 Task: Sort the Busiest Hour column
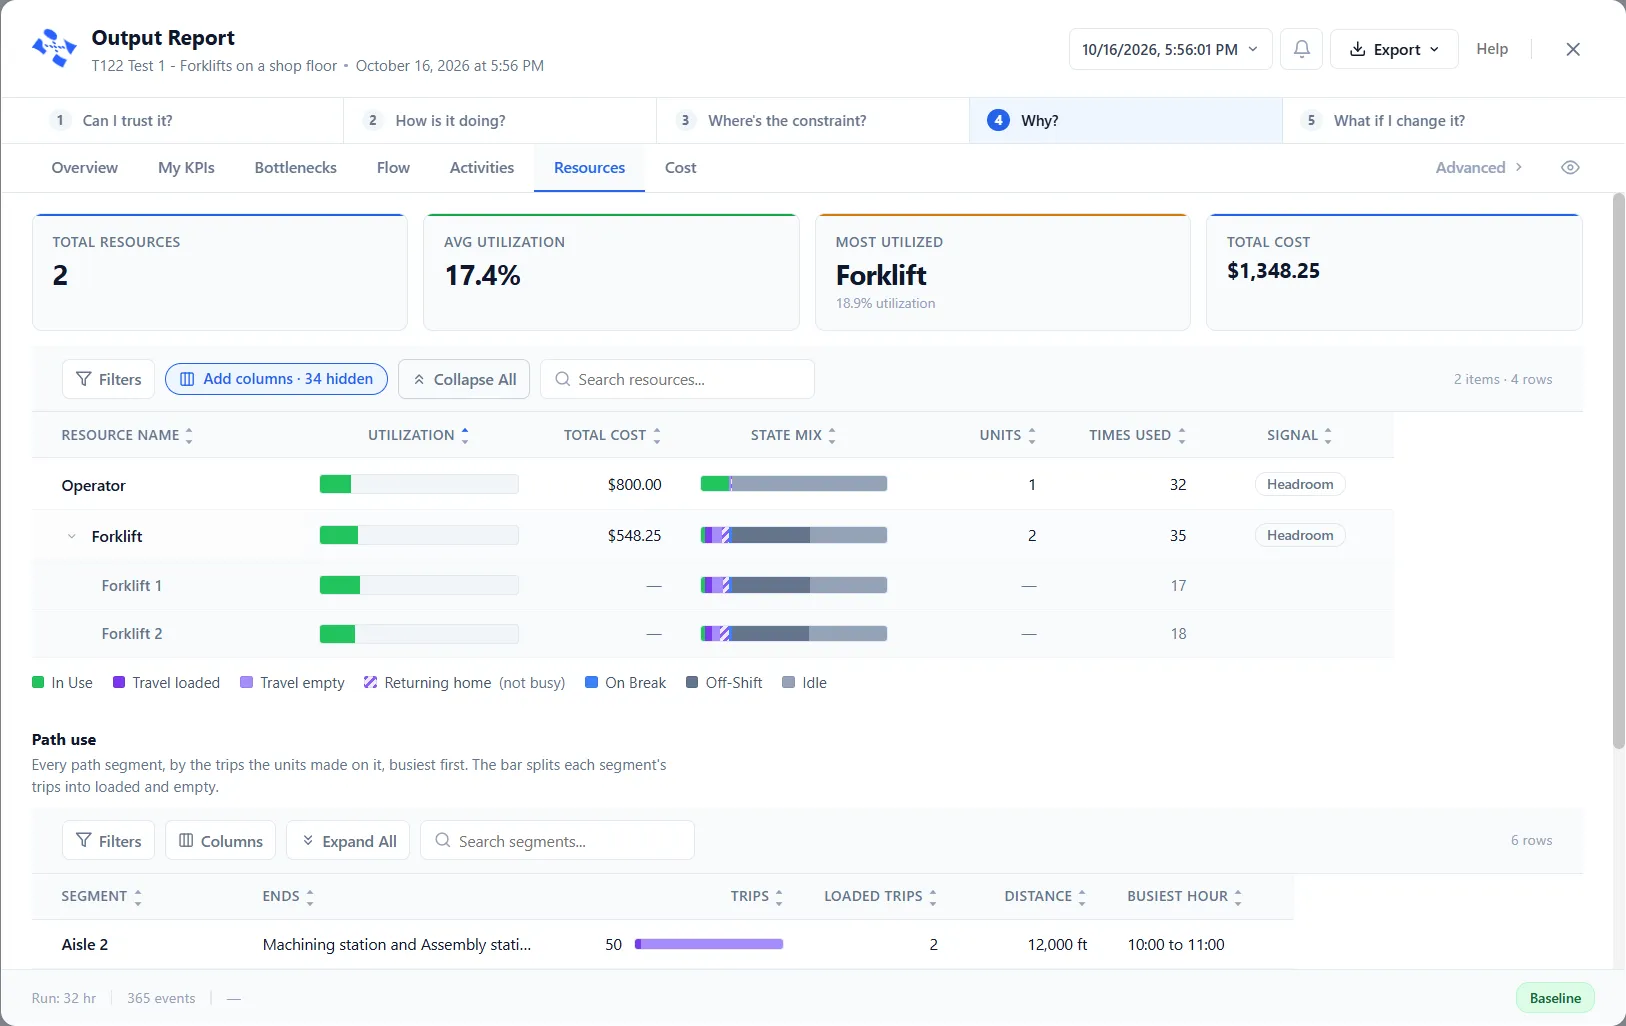[x=1238, y=897]
